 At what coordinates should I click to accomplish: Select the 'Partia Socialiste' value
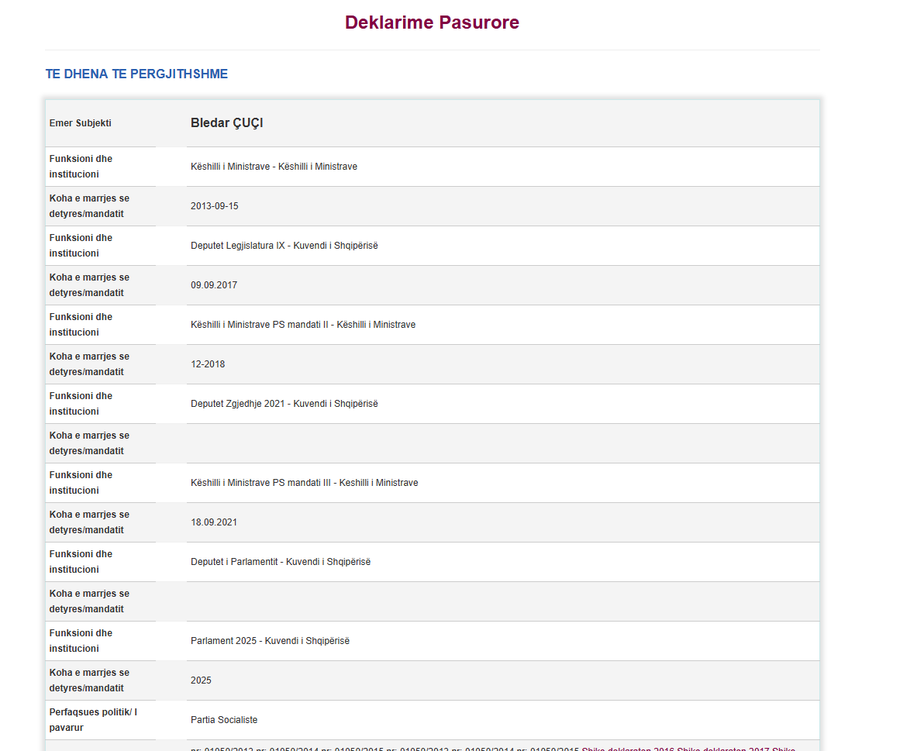tap(224, 720)
